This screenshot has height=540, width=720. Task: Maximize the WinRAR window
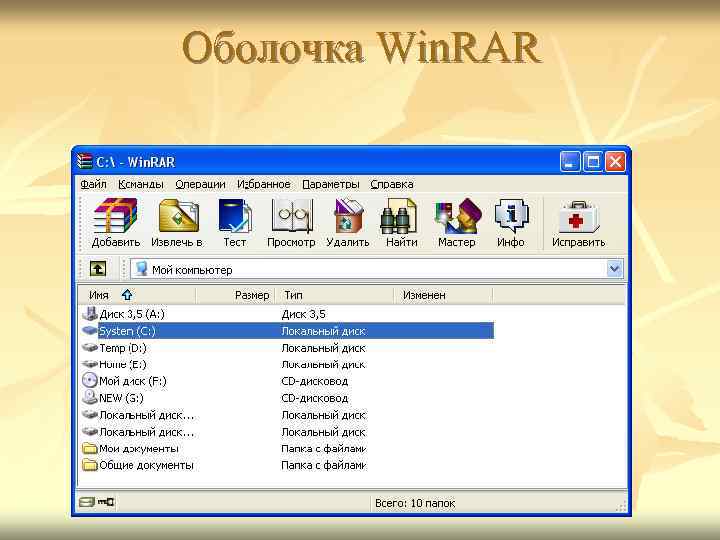click(x=593, y=162)
